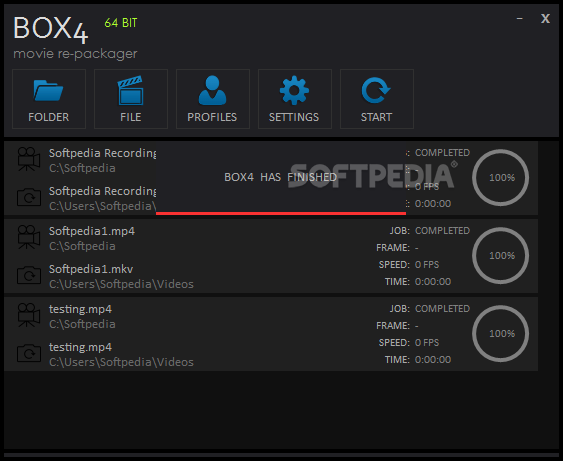Click the C:\Softpedia path under Softpedia1.mp4

(x=82, y=246)
